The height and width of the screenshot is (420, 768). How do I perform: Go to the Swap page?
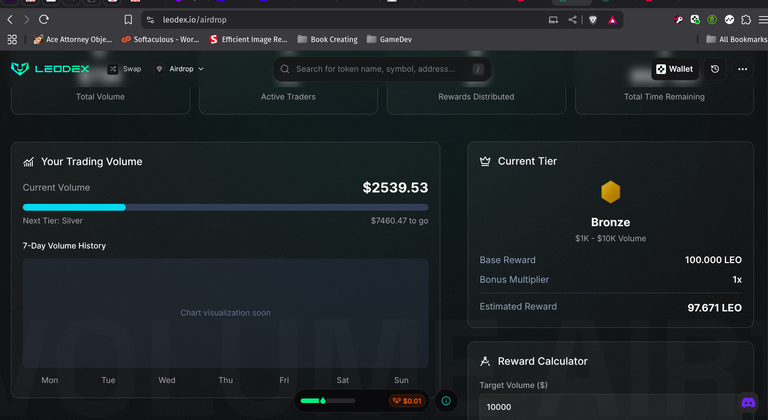coord(125,69)
